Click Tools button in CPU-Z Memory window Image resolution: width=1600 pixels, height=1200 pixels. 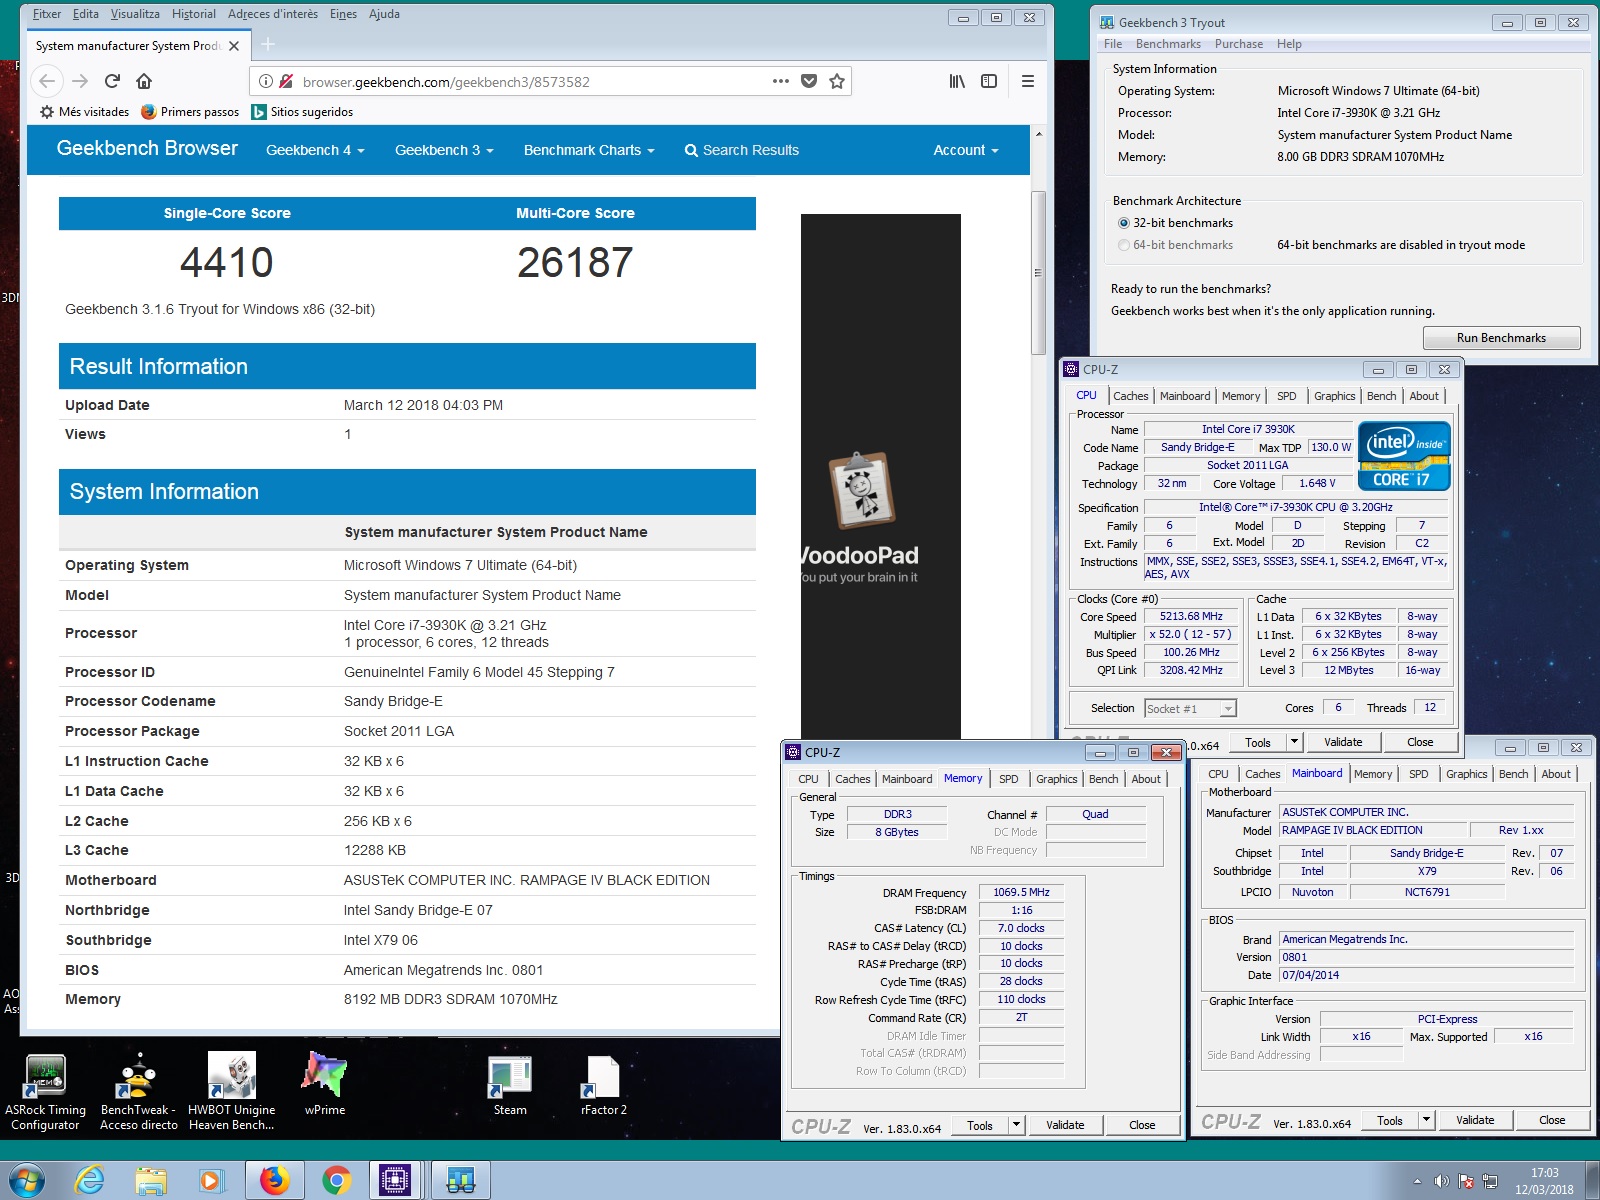tap(980, 1125)
